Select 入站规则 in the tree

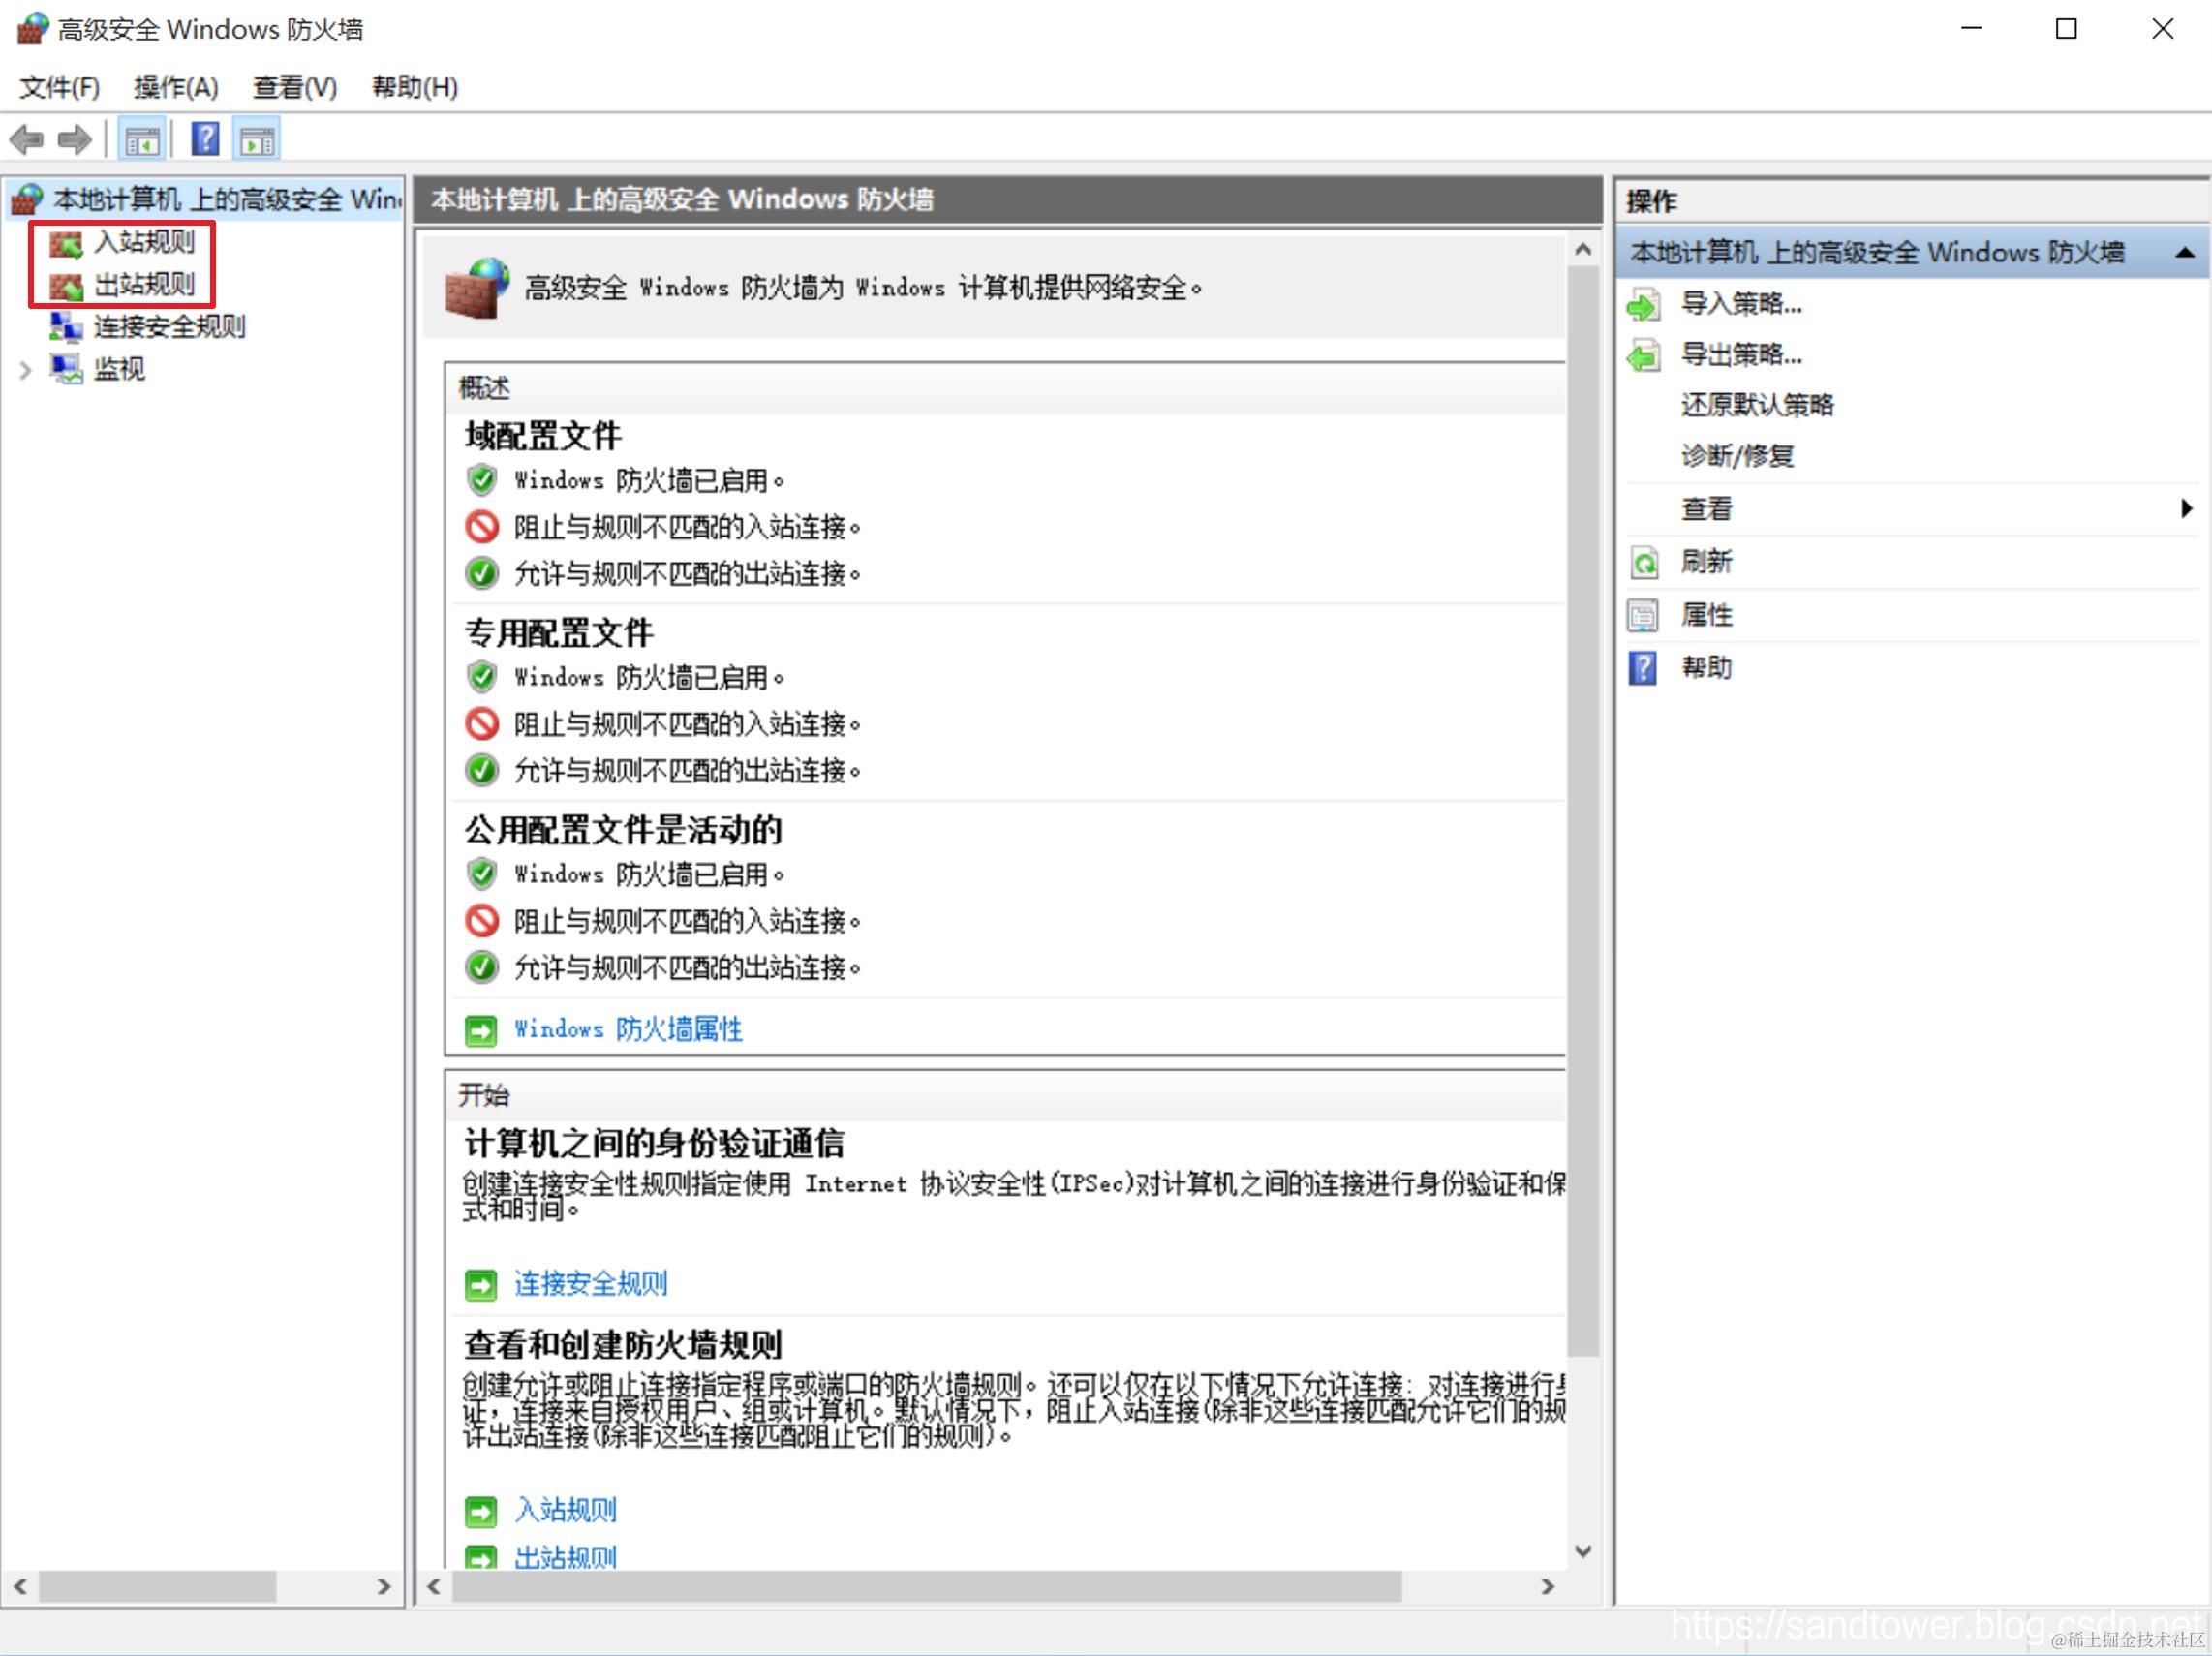(x=144, y=242)
